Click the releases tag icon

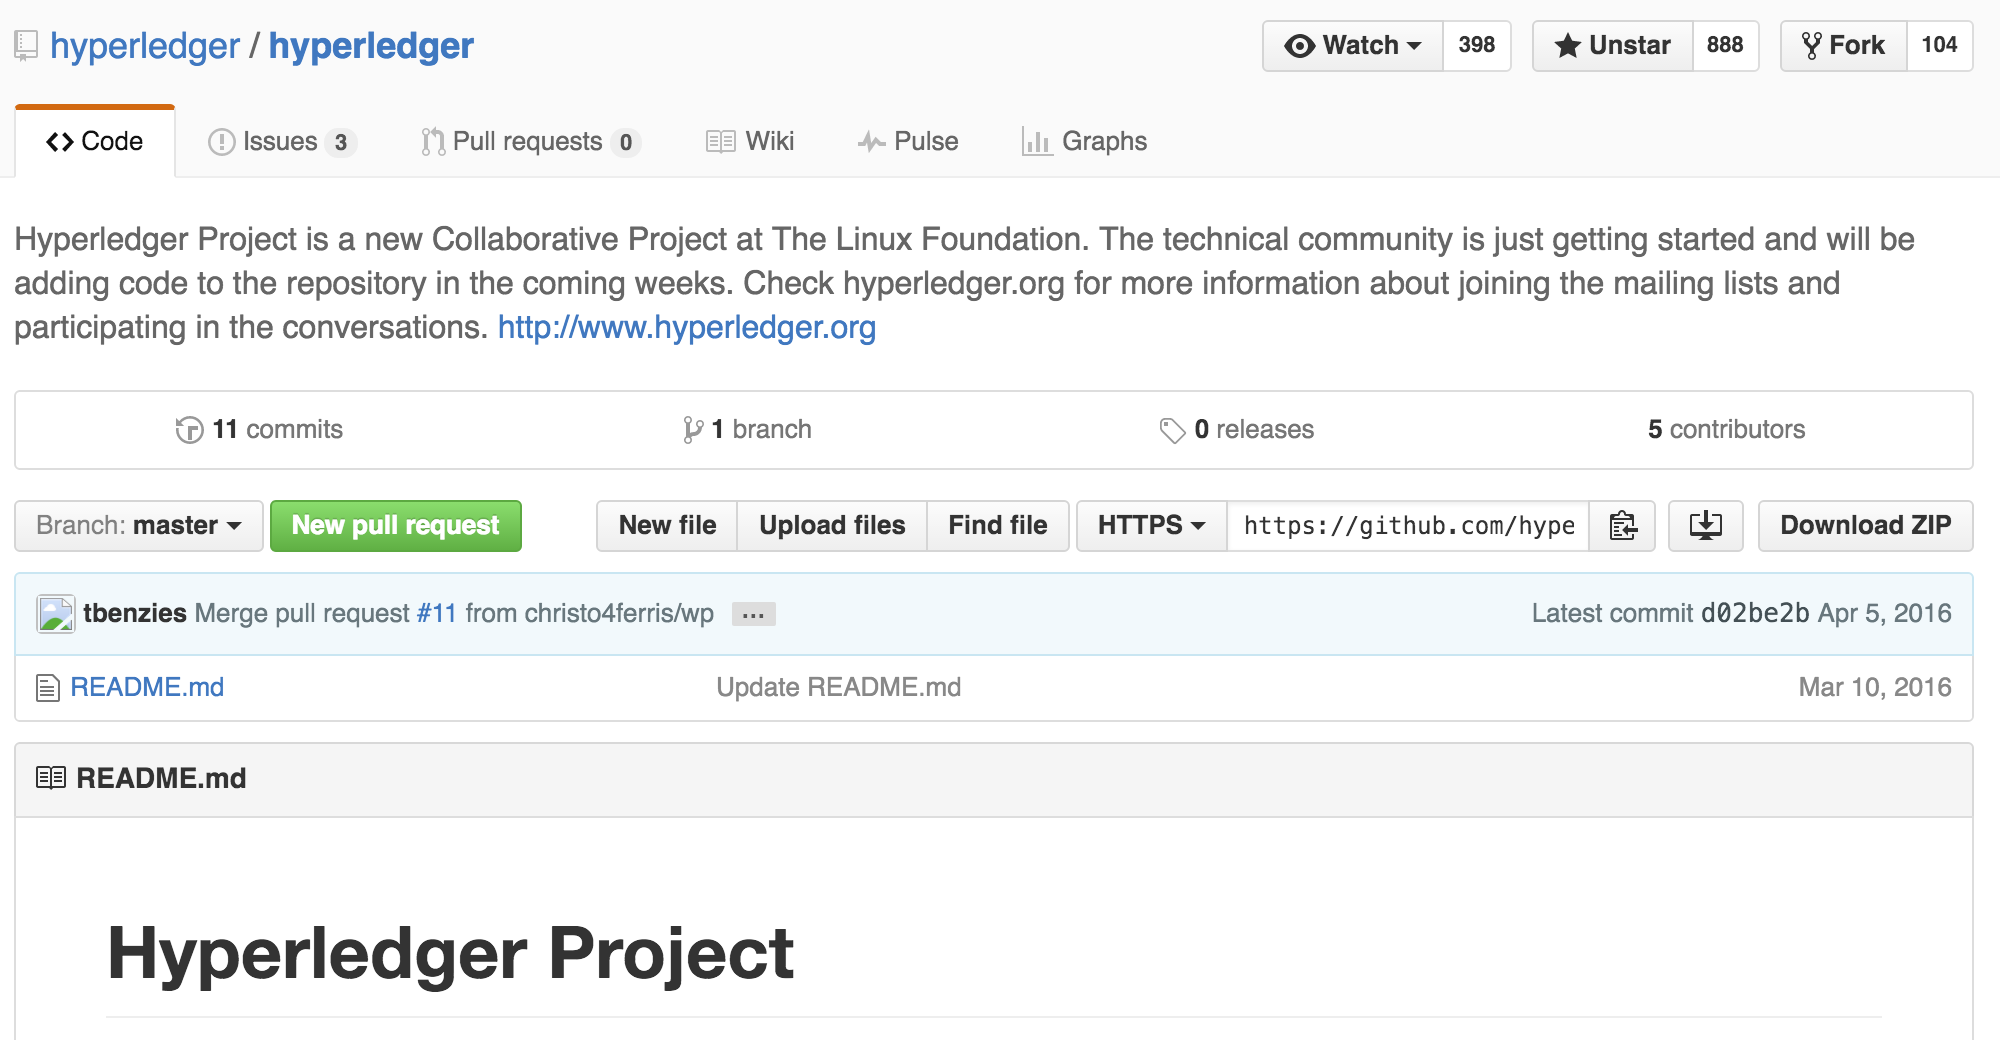click(1172, 429)
